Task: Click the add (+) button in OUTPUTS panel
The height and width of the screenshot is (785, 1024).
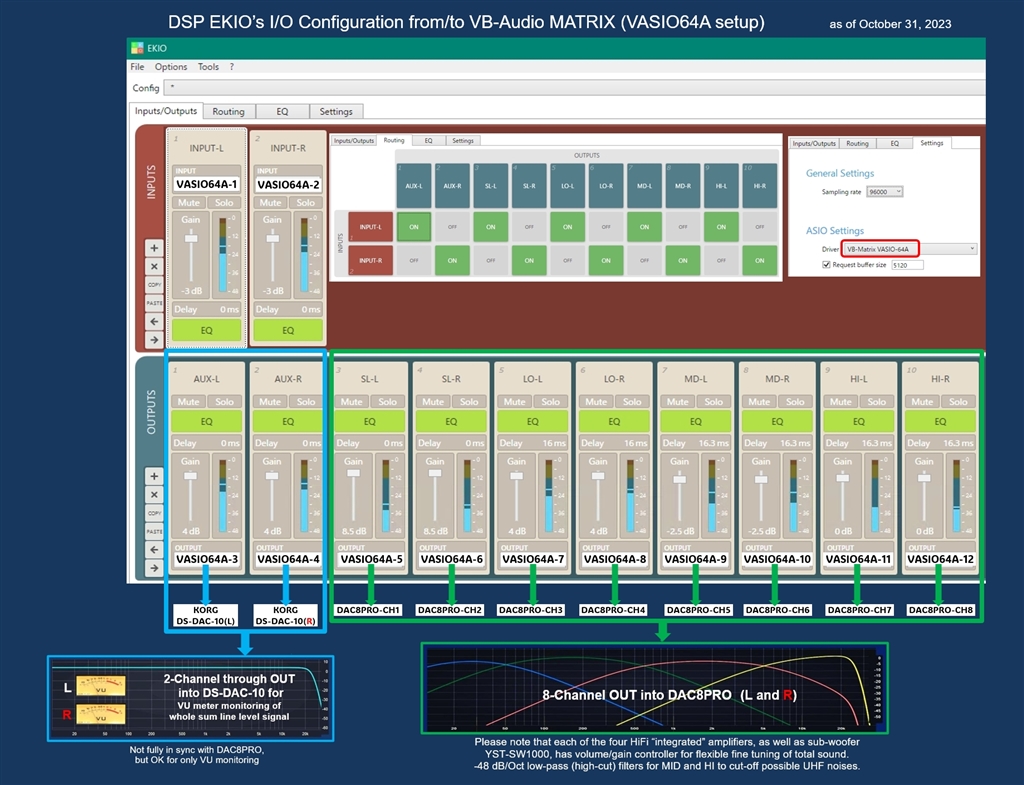Action: click(x=154, y=476)
